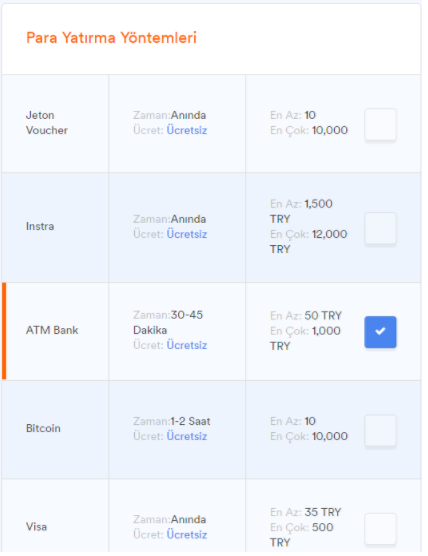This screenshot has height=556, width=428.
Task: Click the ATM Bank method label
Action: tap(52, 330)
